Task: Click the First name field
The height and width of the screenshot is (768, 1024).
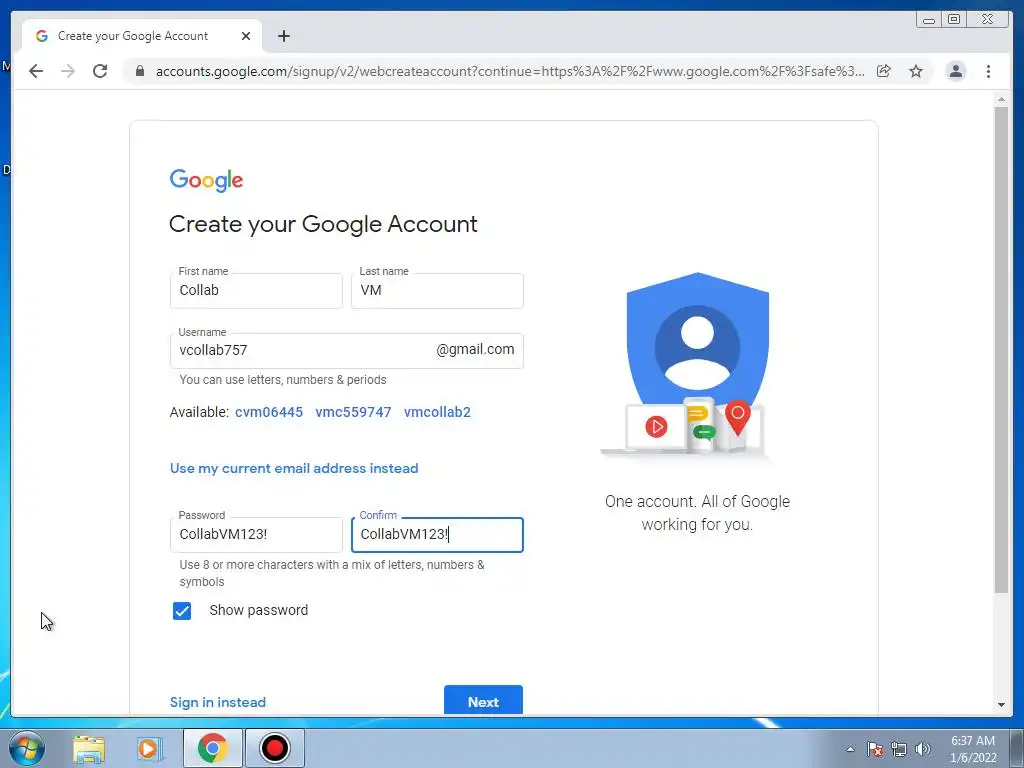Action: (256, 291)
